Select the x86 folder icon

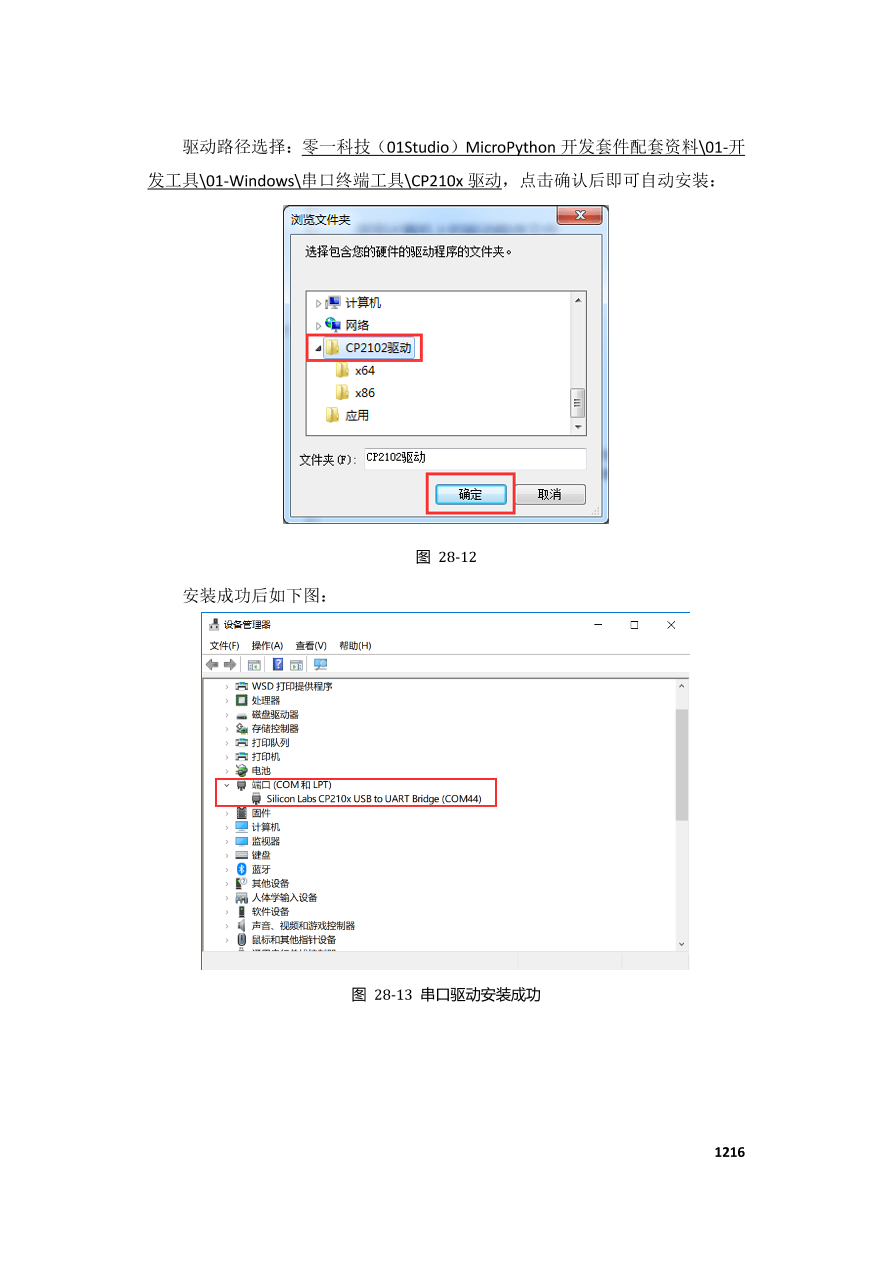342,393
